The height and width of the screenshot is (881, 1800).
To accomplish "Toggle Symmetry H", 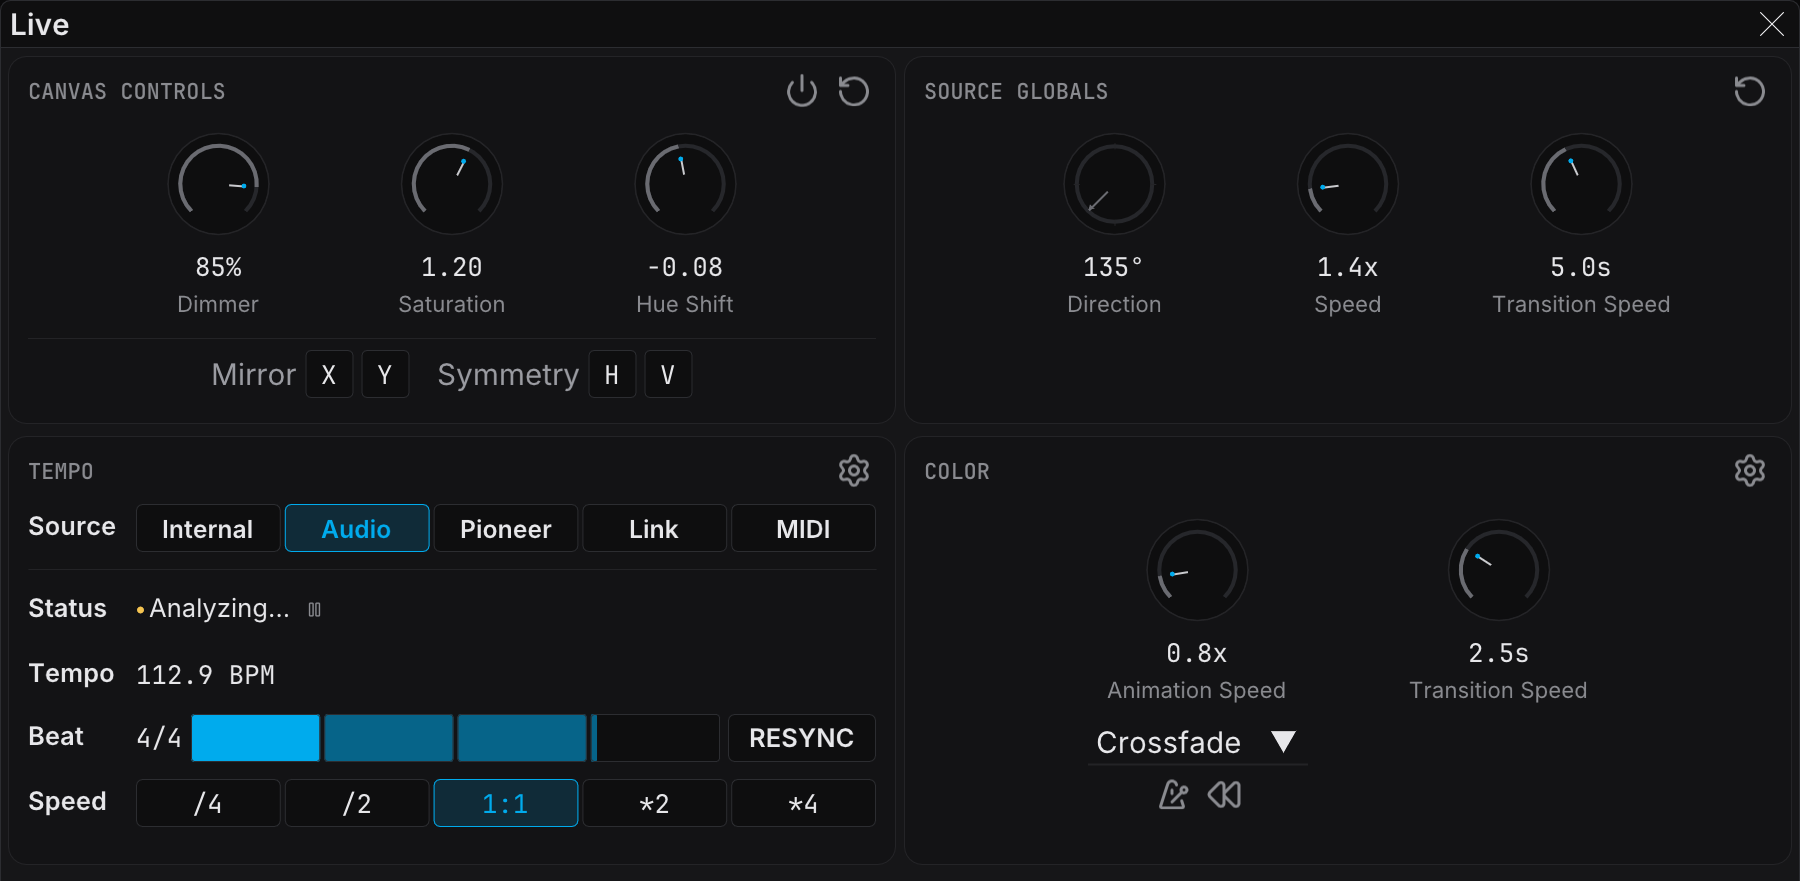I will [612, 374].
